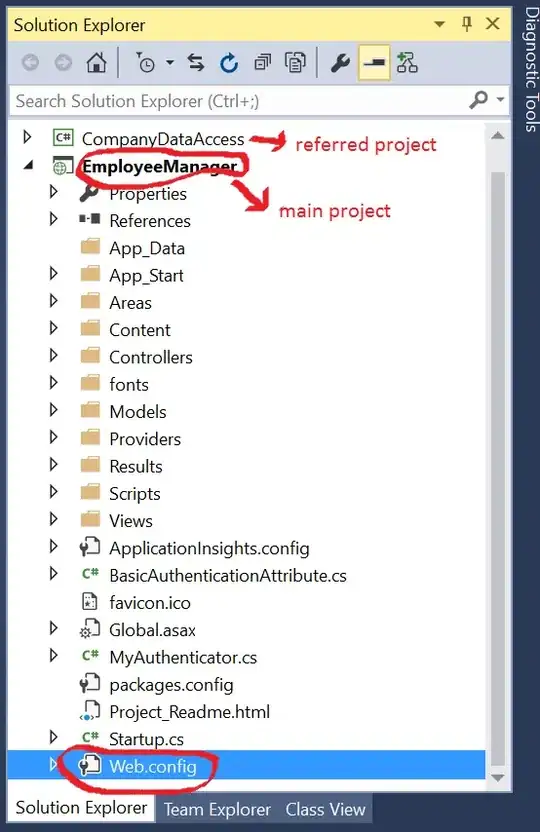Open search options dropdown arrow
This screenshot has width=540, height=832.
click(500, 99)
